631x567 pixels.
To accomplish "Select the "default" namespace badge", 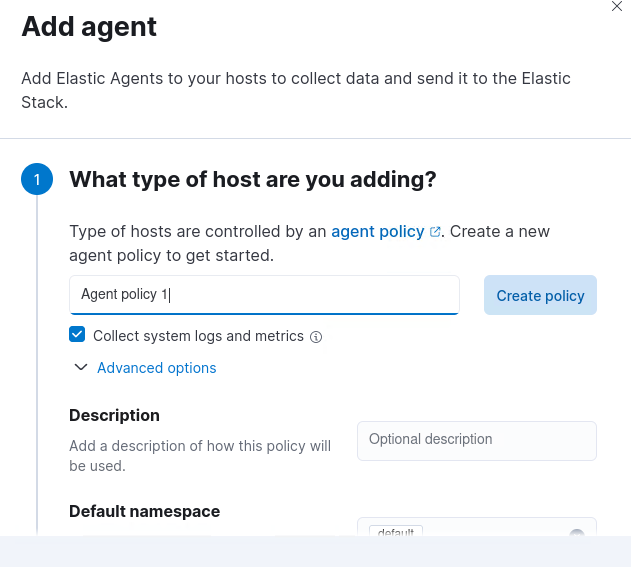I will point(396,531).
